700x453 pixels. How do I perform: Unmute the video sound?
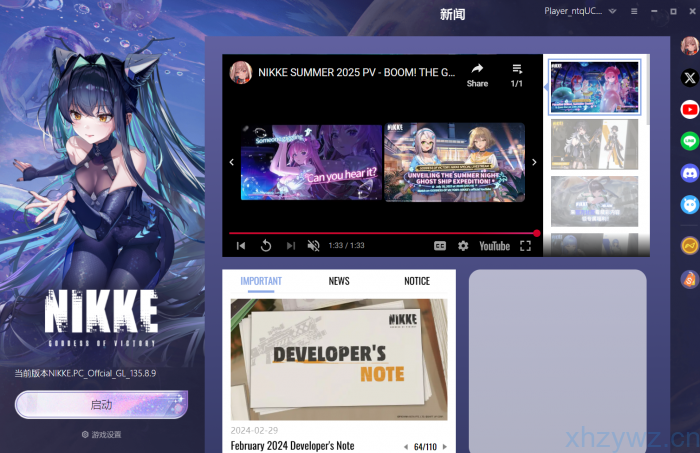(x=313, y=246)
